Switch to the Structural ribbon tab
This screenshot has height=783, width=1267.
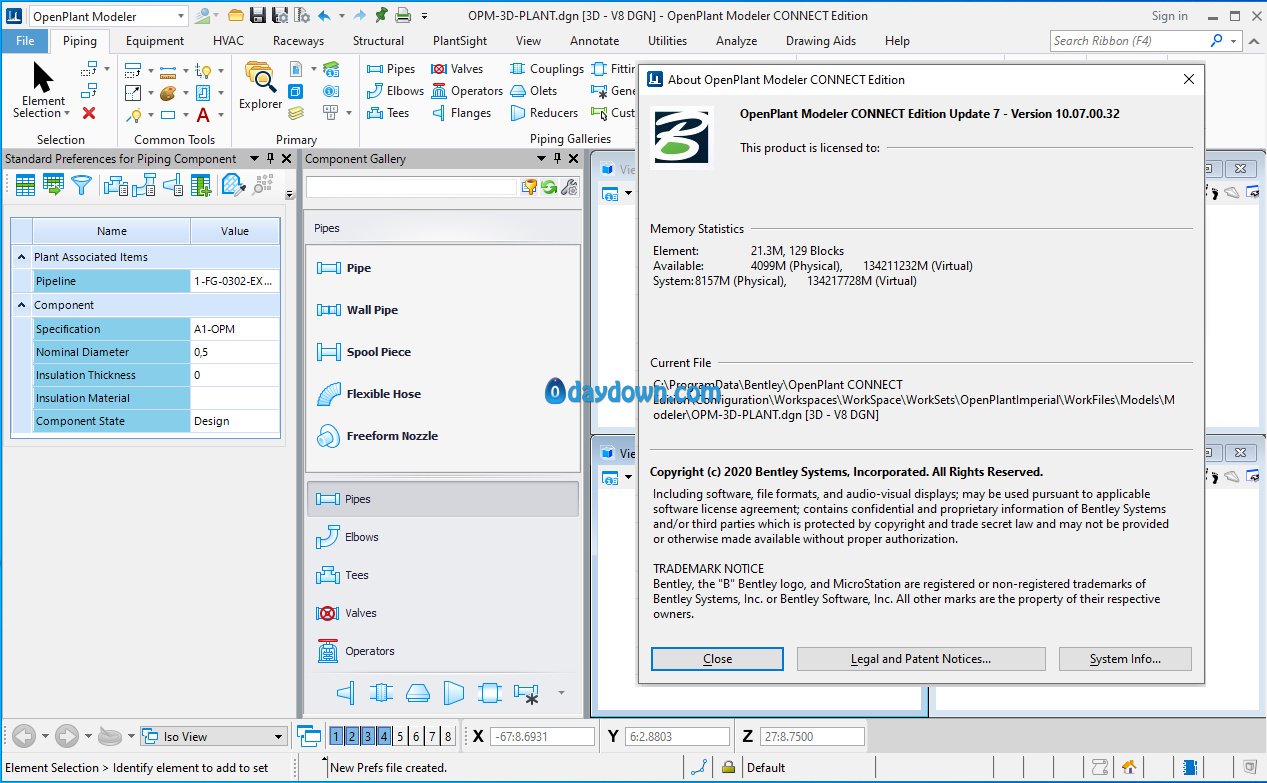[x=378, y=41]
